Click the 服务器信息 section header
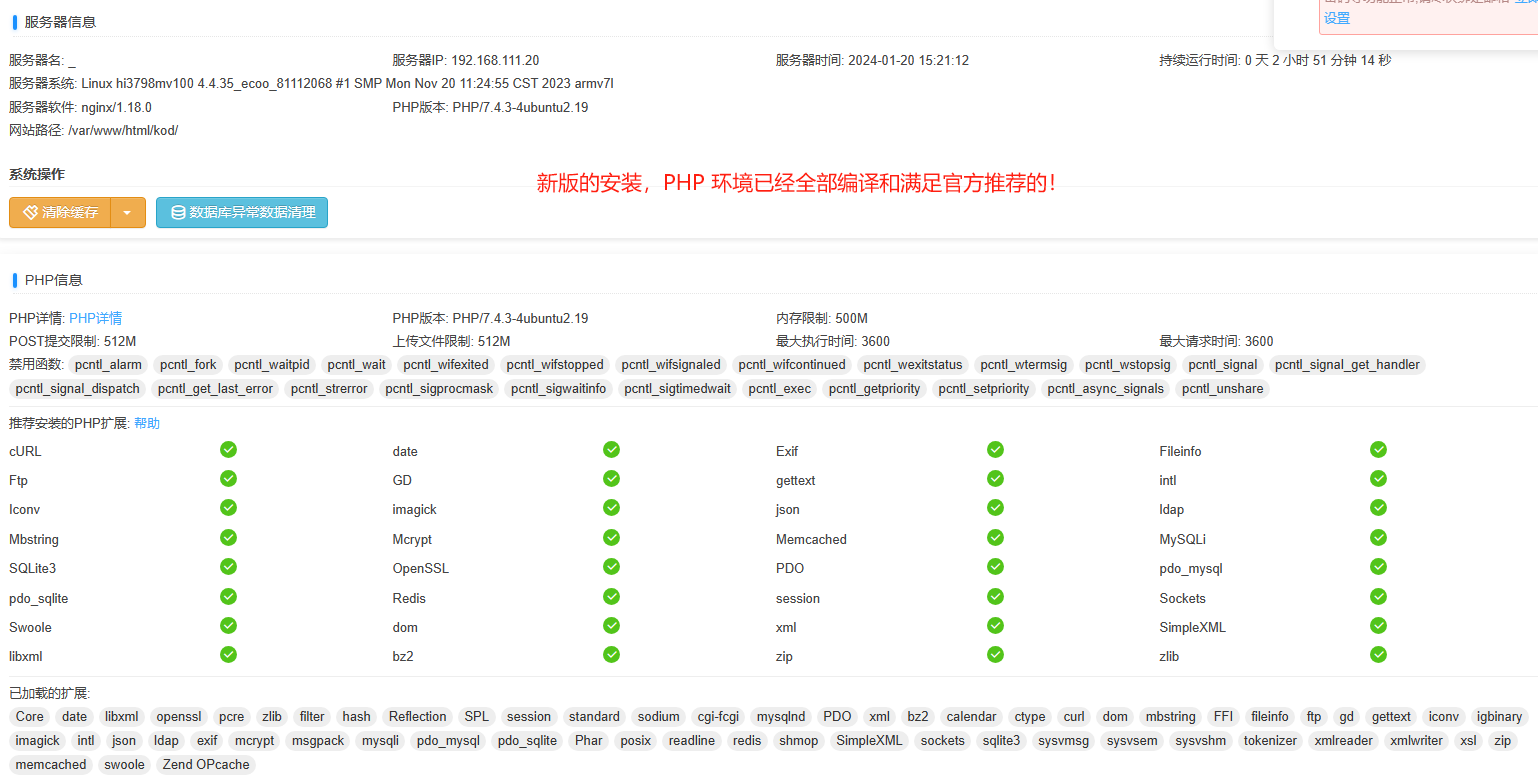The width and height of the screenshot is (1538, 783). (x=60, y=22)
